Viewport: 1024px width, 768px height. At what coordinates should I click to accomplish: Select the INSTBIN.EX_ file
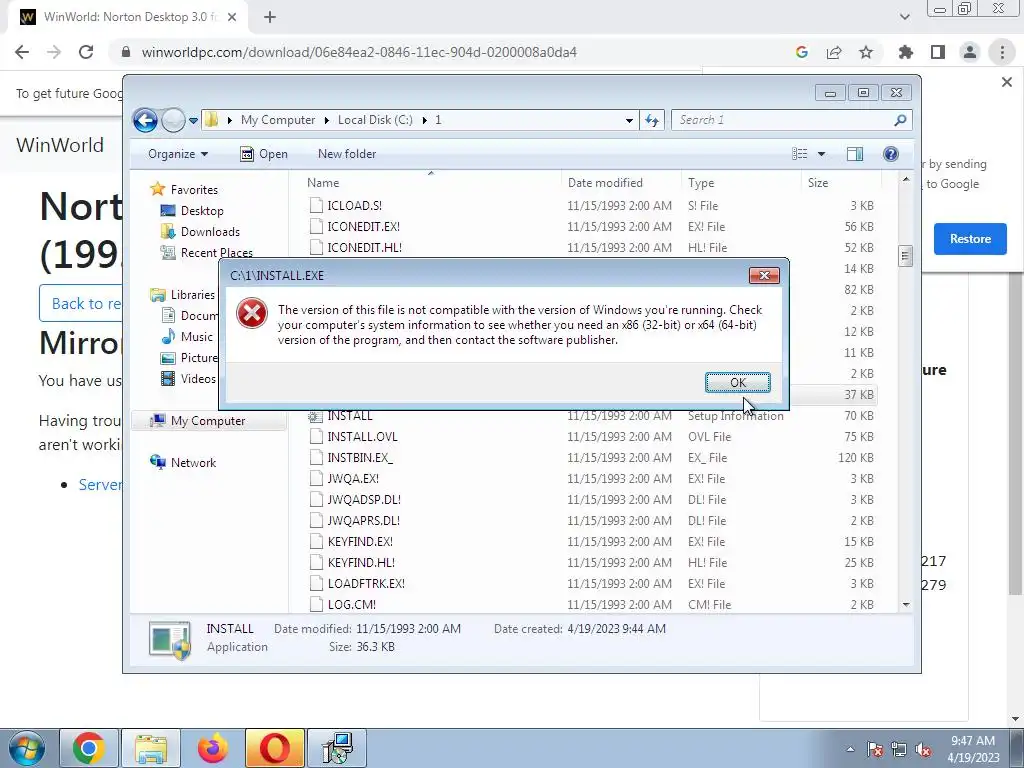click(360, 458)
